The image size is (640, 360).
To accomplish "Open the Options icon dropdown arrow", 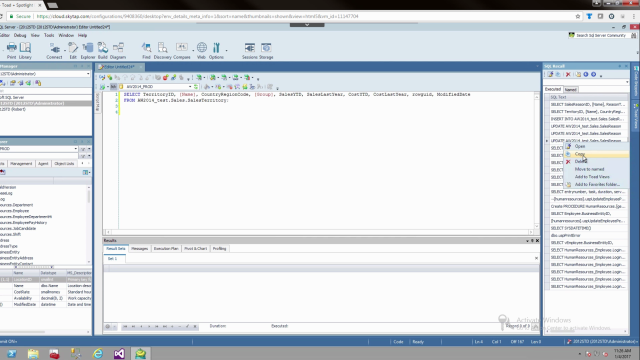I will [226, 51].
